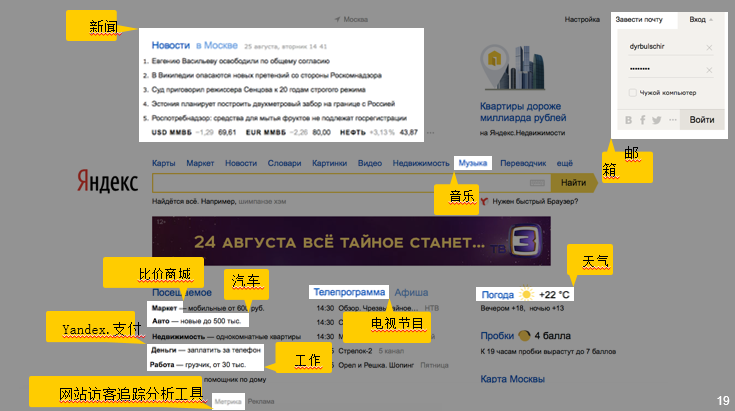Viewport: 735px width, 411px height.
Task: Open Переводчик in the services bar
Action: click(x=523, y=163)
